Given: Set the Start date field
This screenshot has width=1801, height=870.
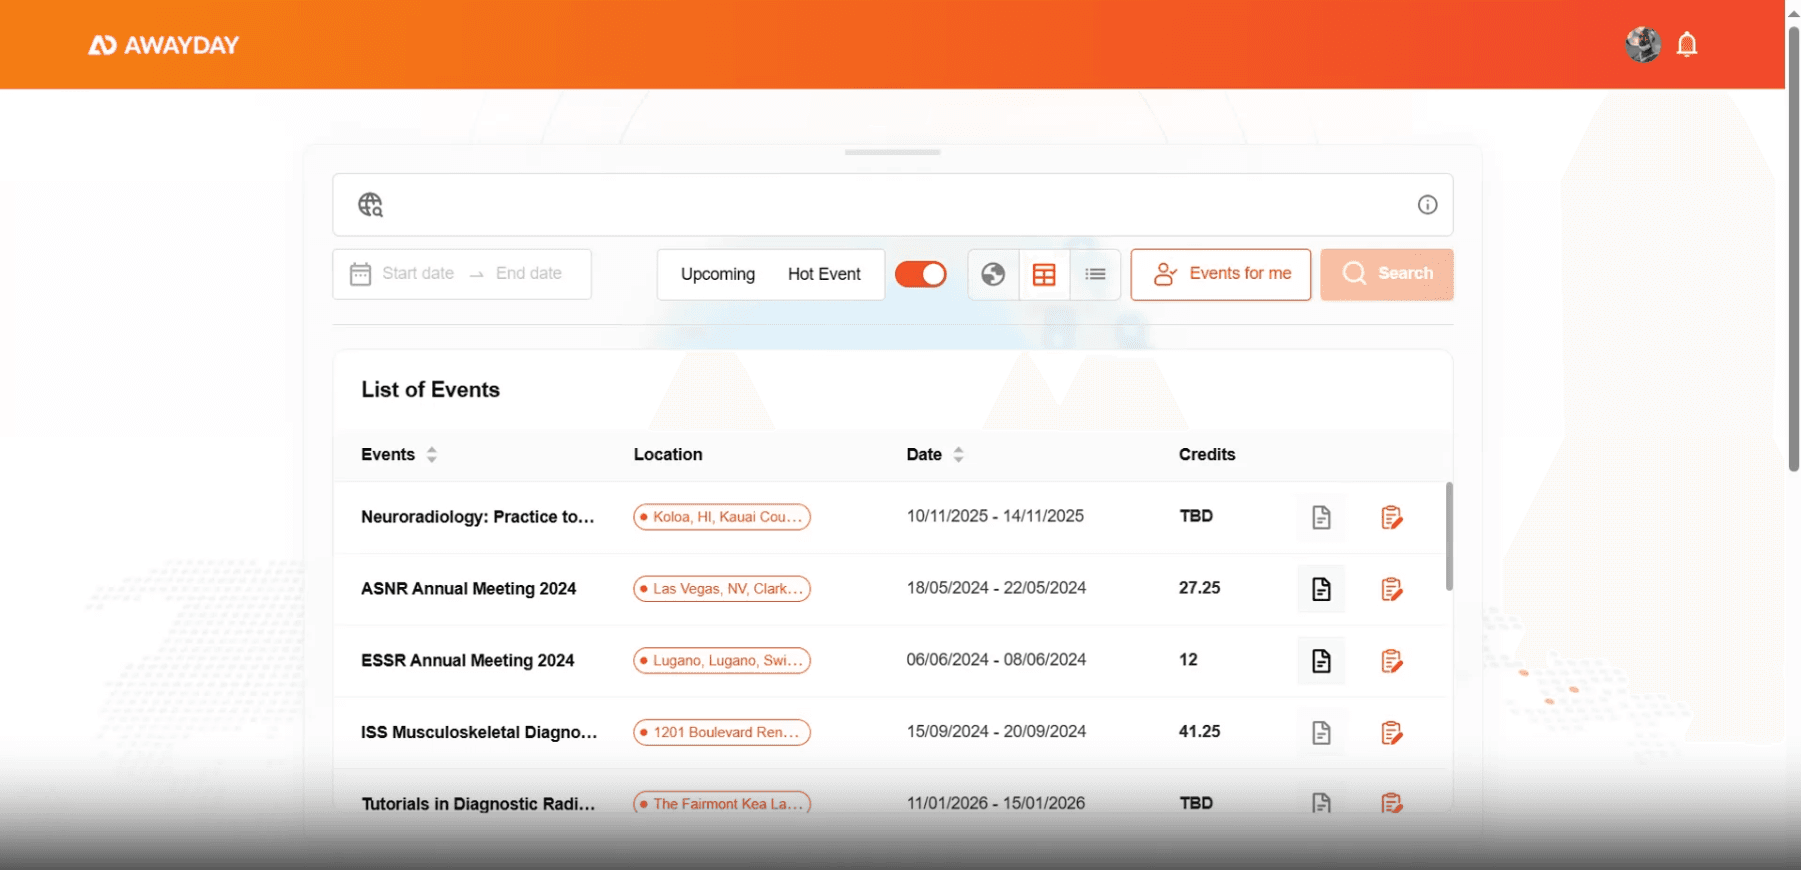Looking at the screenshot, I should pos(418,274).
